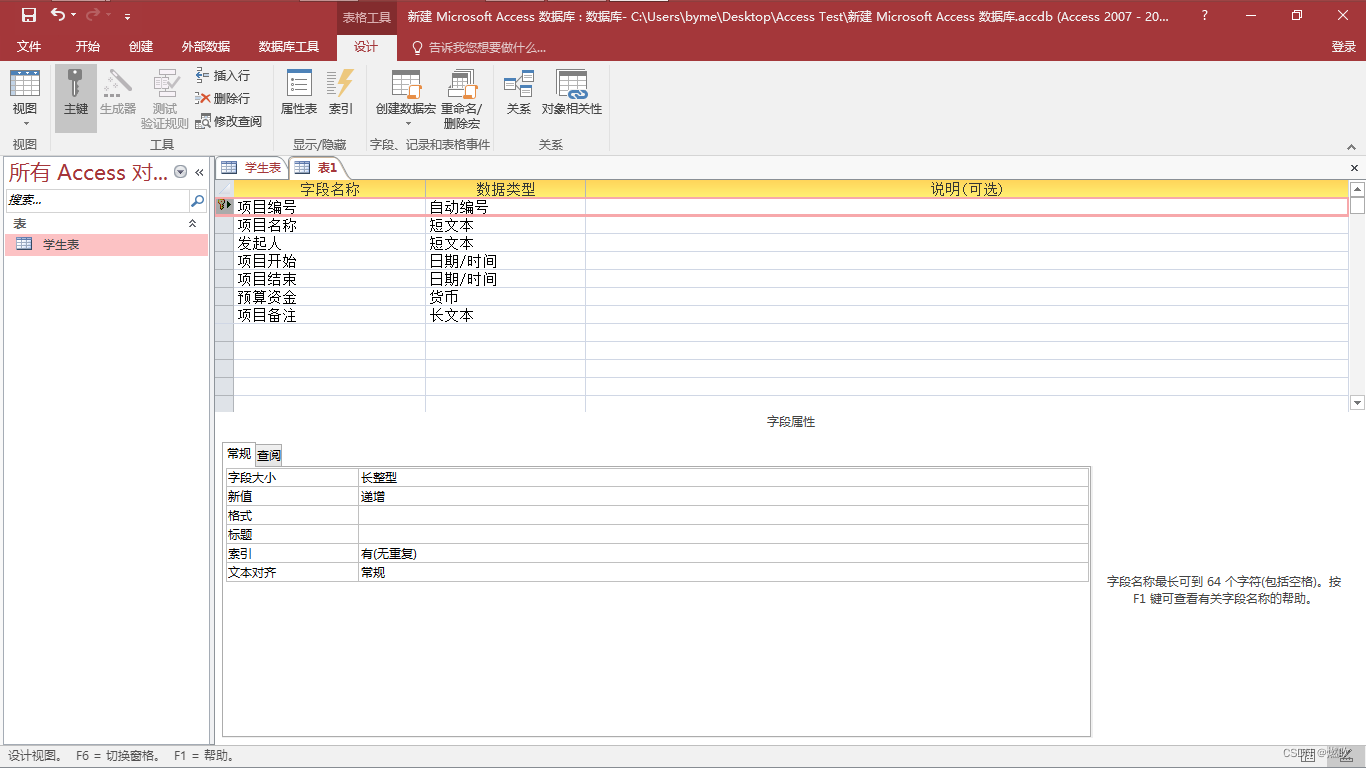Click 修改查阅 modify lookups
The width and height of the screenshot is (1366, 768).
click(229, 121)
